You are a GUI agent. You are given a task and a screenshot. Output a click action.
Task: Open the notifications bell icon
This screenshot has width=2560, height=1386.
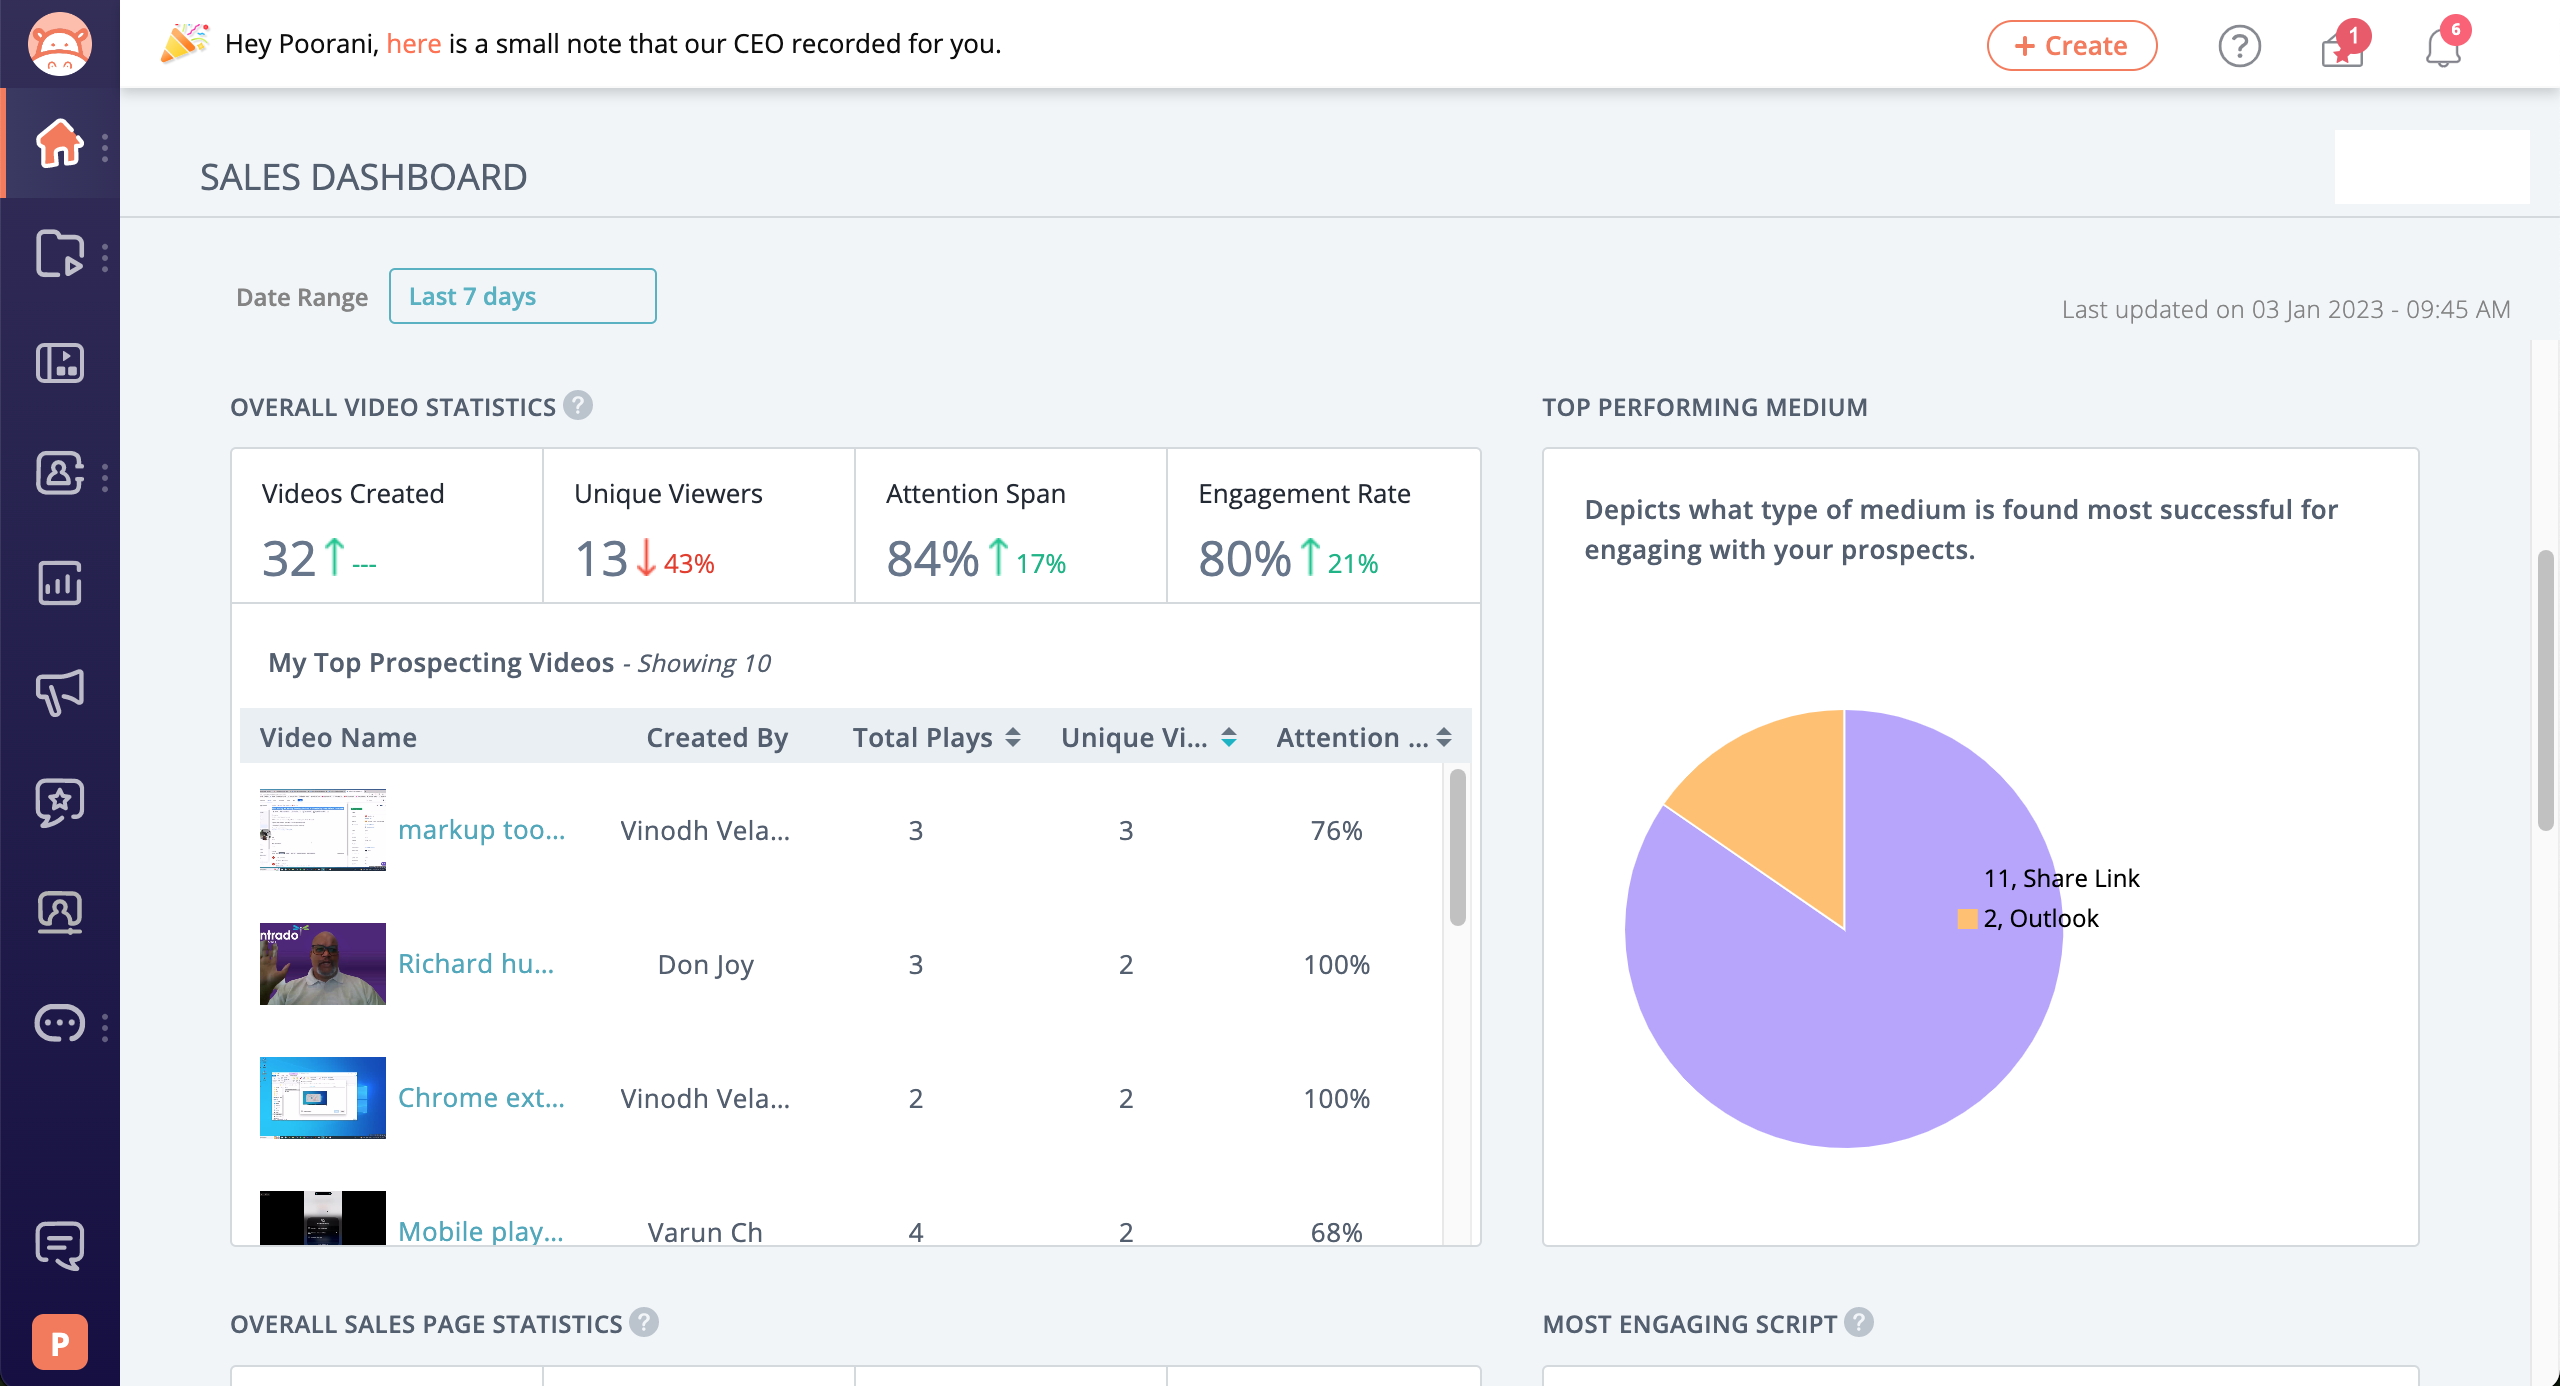coord(2442,46)
